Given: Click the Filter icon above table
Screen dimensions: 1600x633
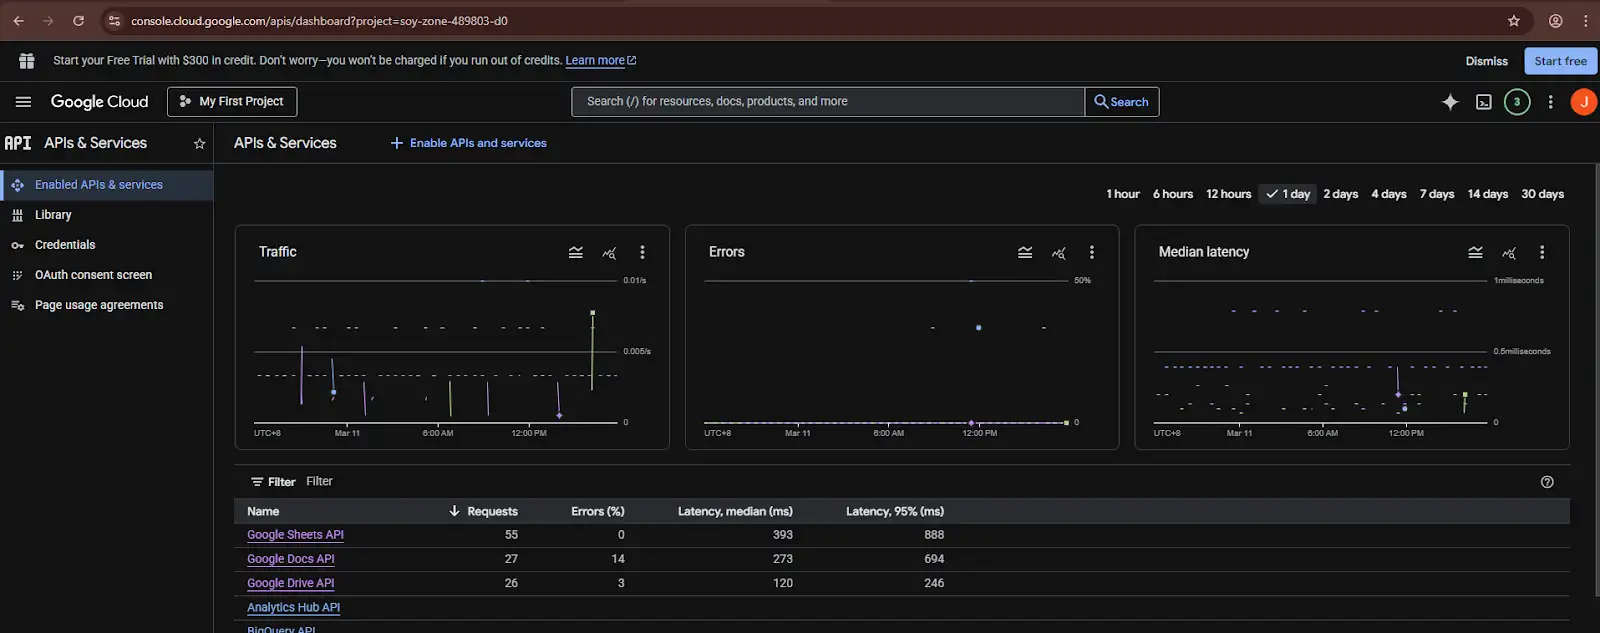Looking at the screenshot, I should 257,482.
